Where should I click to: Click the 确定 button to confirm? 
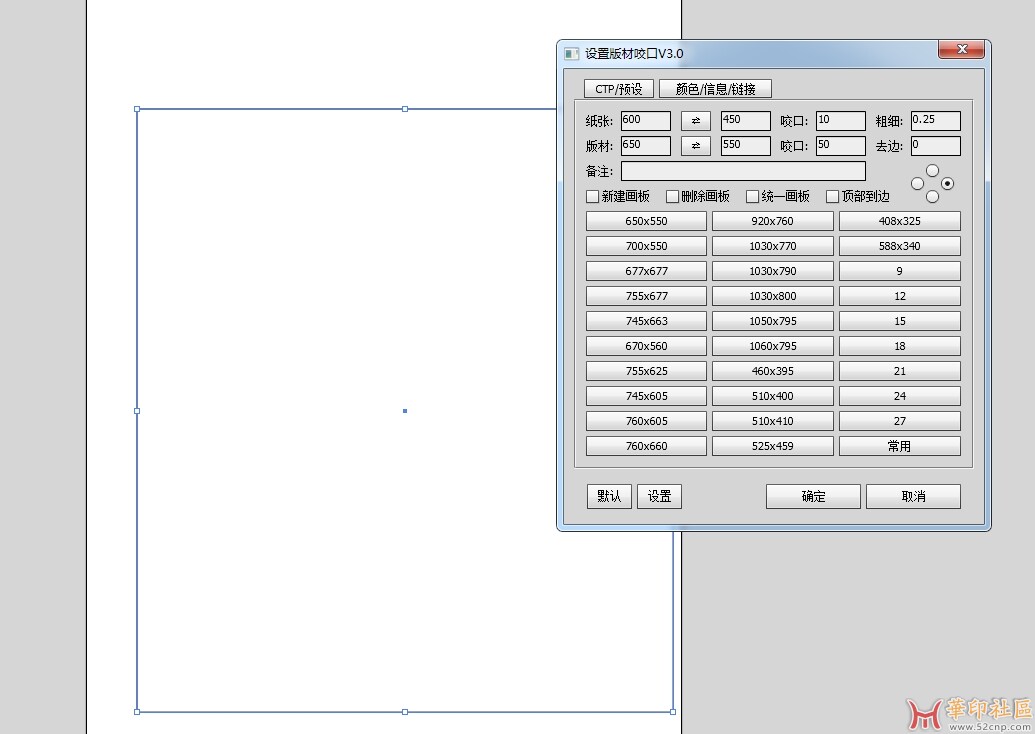(813, 496)
